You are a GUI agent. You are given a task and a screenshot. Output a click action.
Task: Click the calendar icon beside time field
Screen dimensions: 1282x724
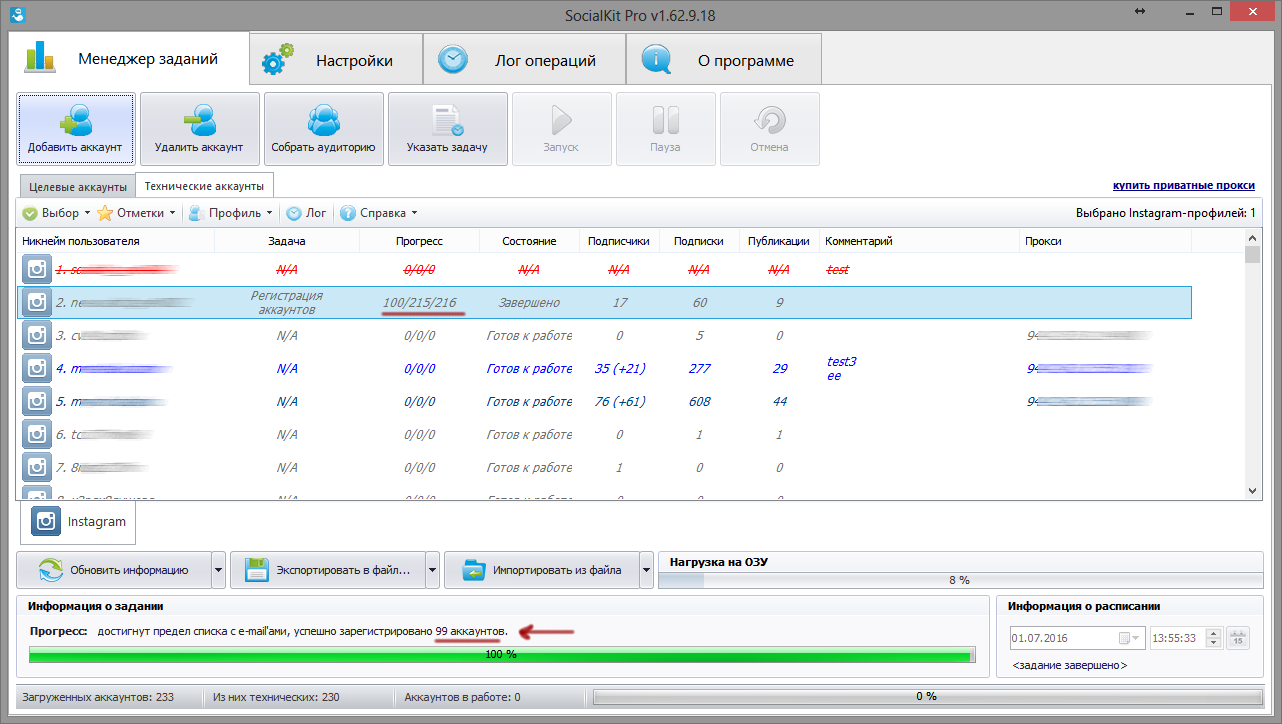pyautogui.click(x=1237, y=638)
